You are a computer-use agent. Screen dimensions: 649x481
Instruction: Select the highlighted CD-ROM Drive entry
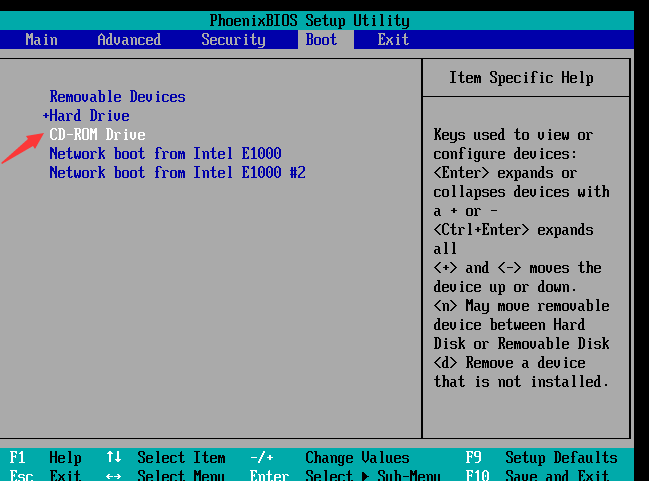[x=97, y=135]
